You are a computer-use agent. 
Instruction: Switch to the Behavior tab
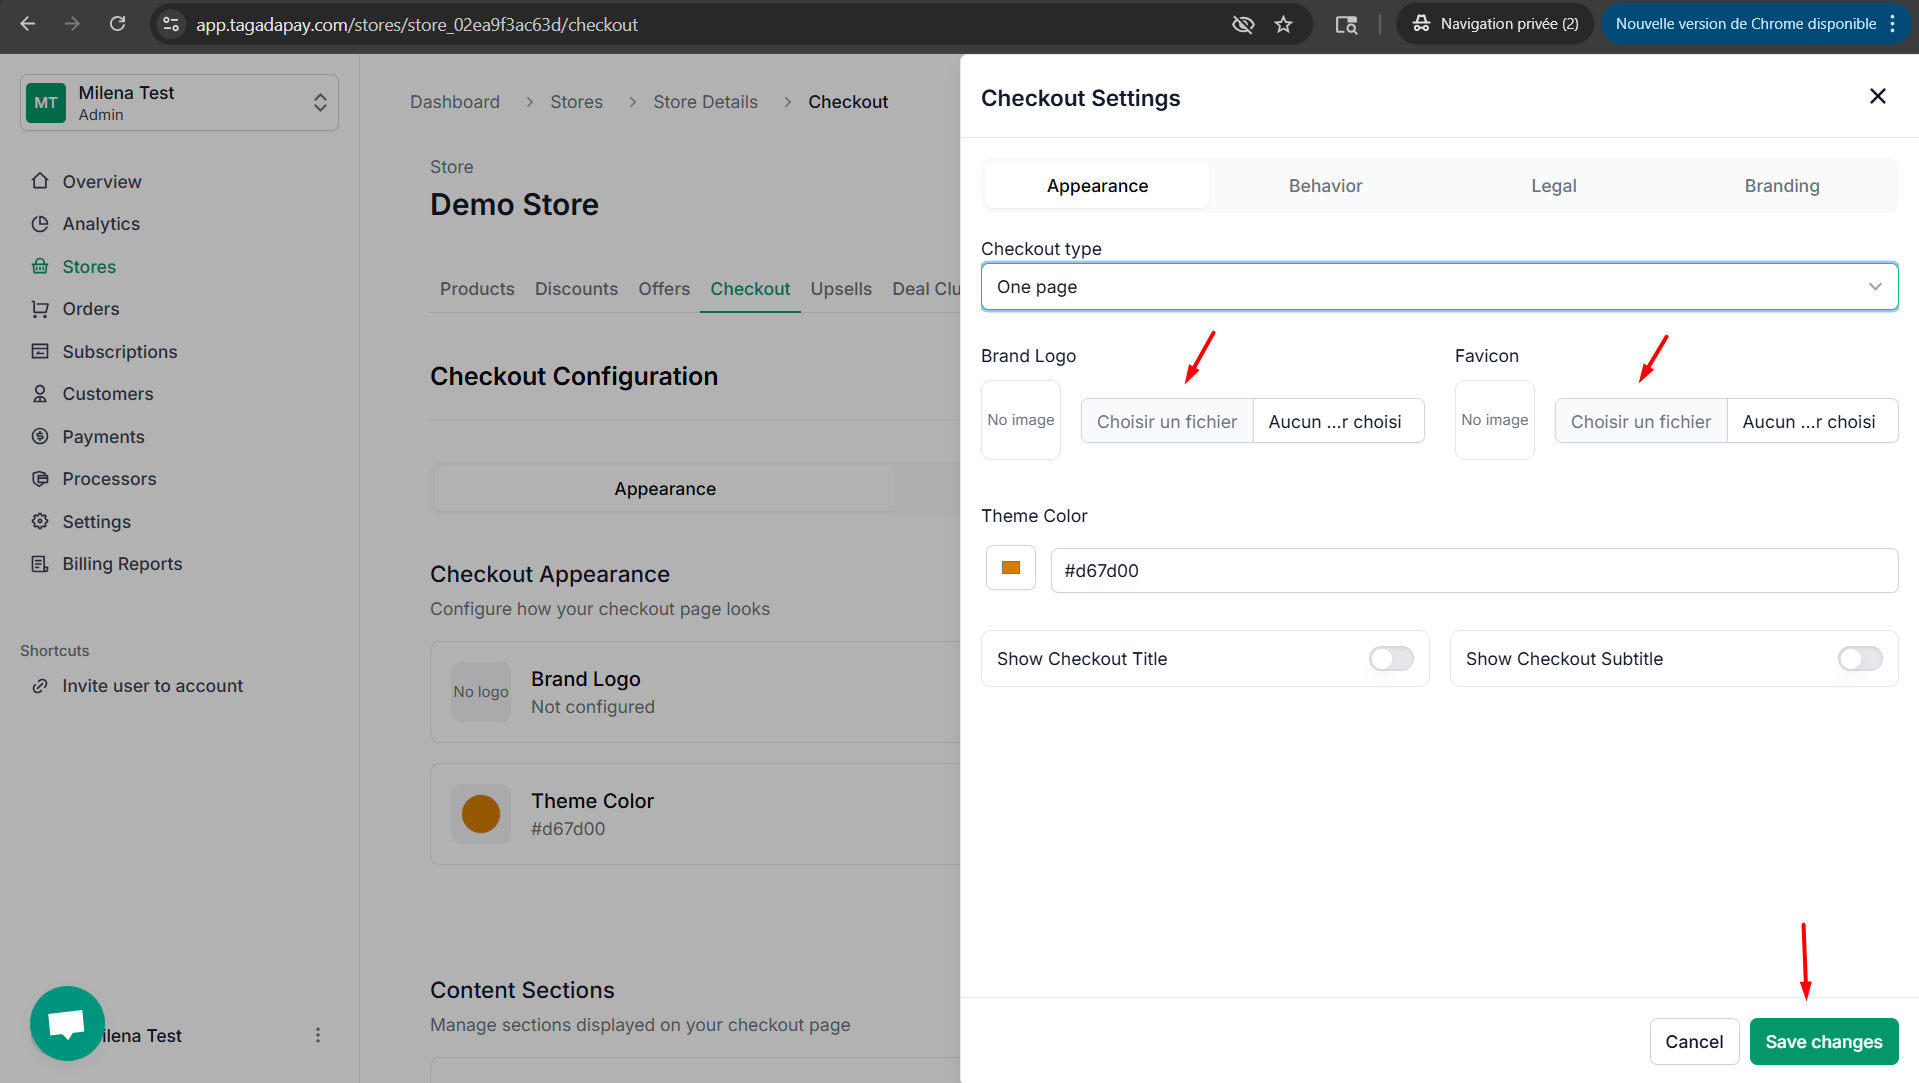pos(1325,186)
